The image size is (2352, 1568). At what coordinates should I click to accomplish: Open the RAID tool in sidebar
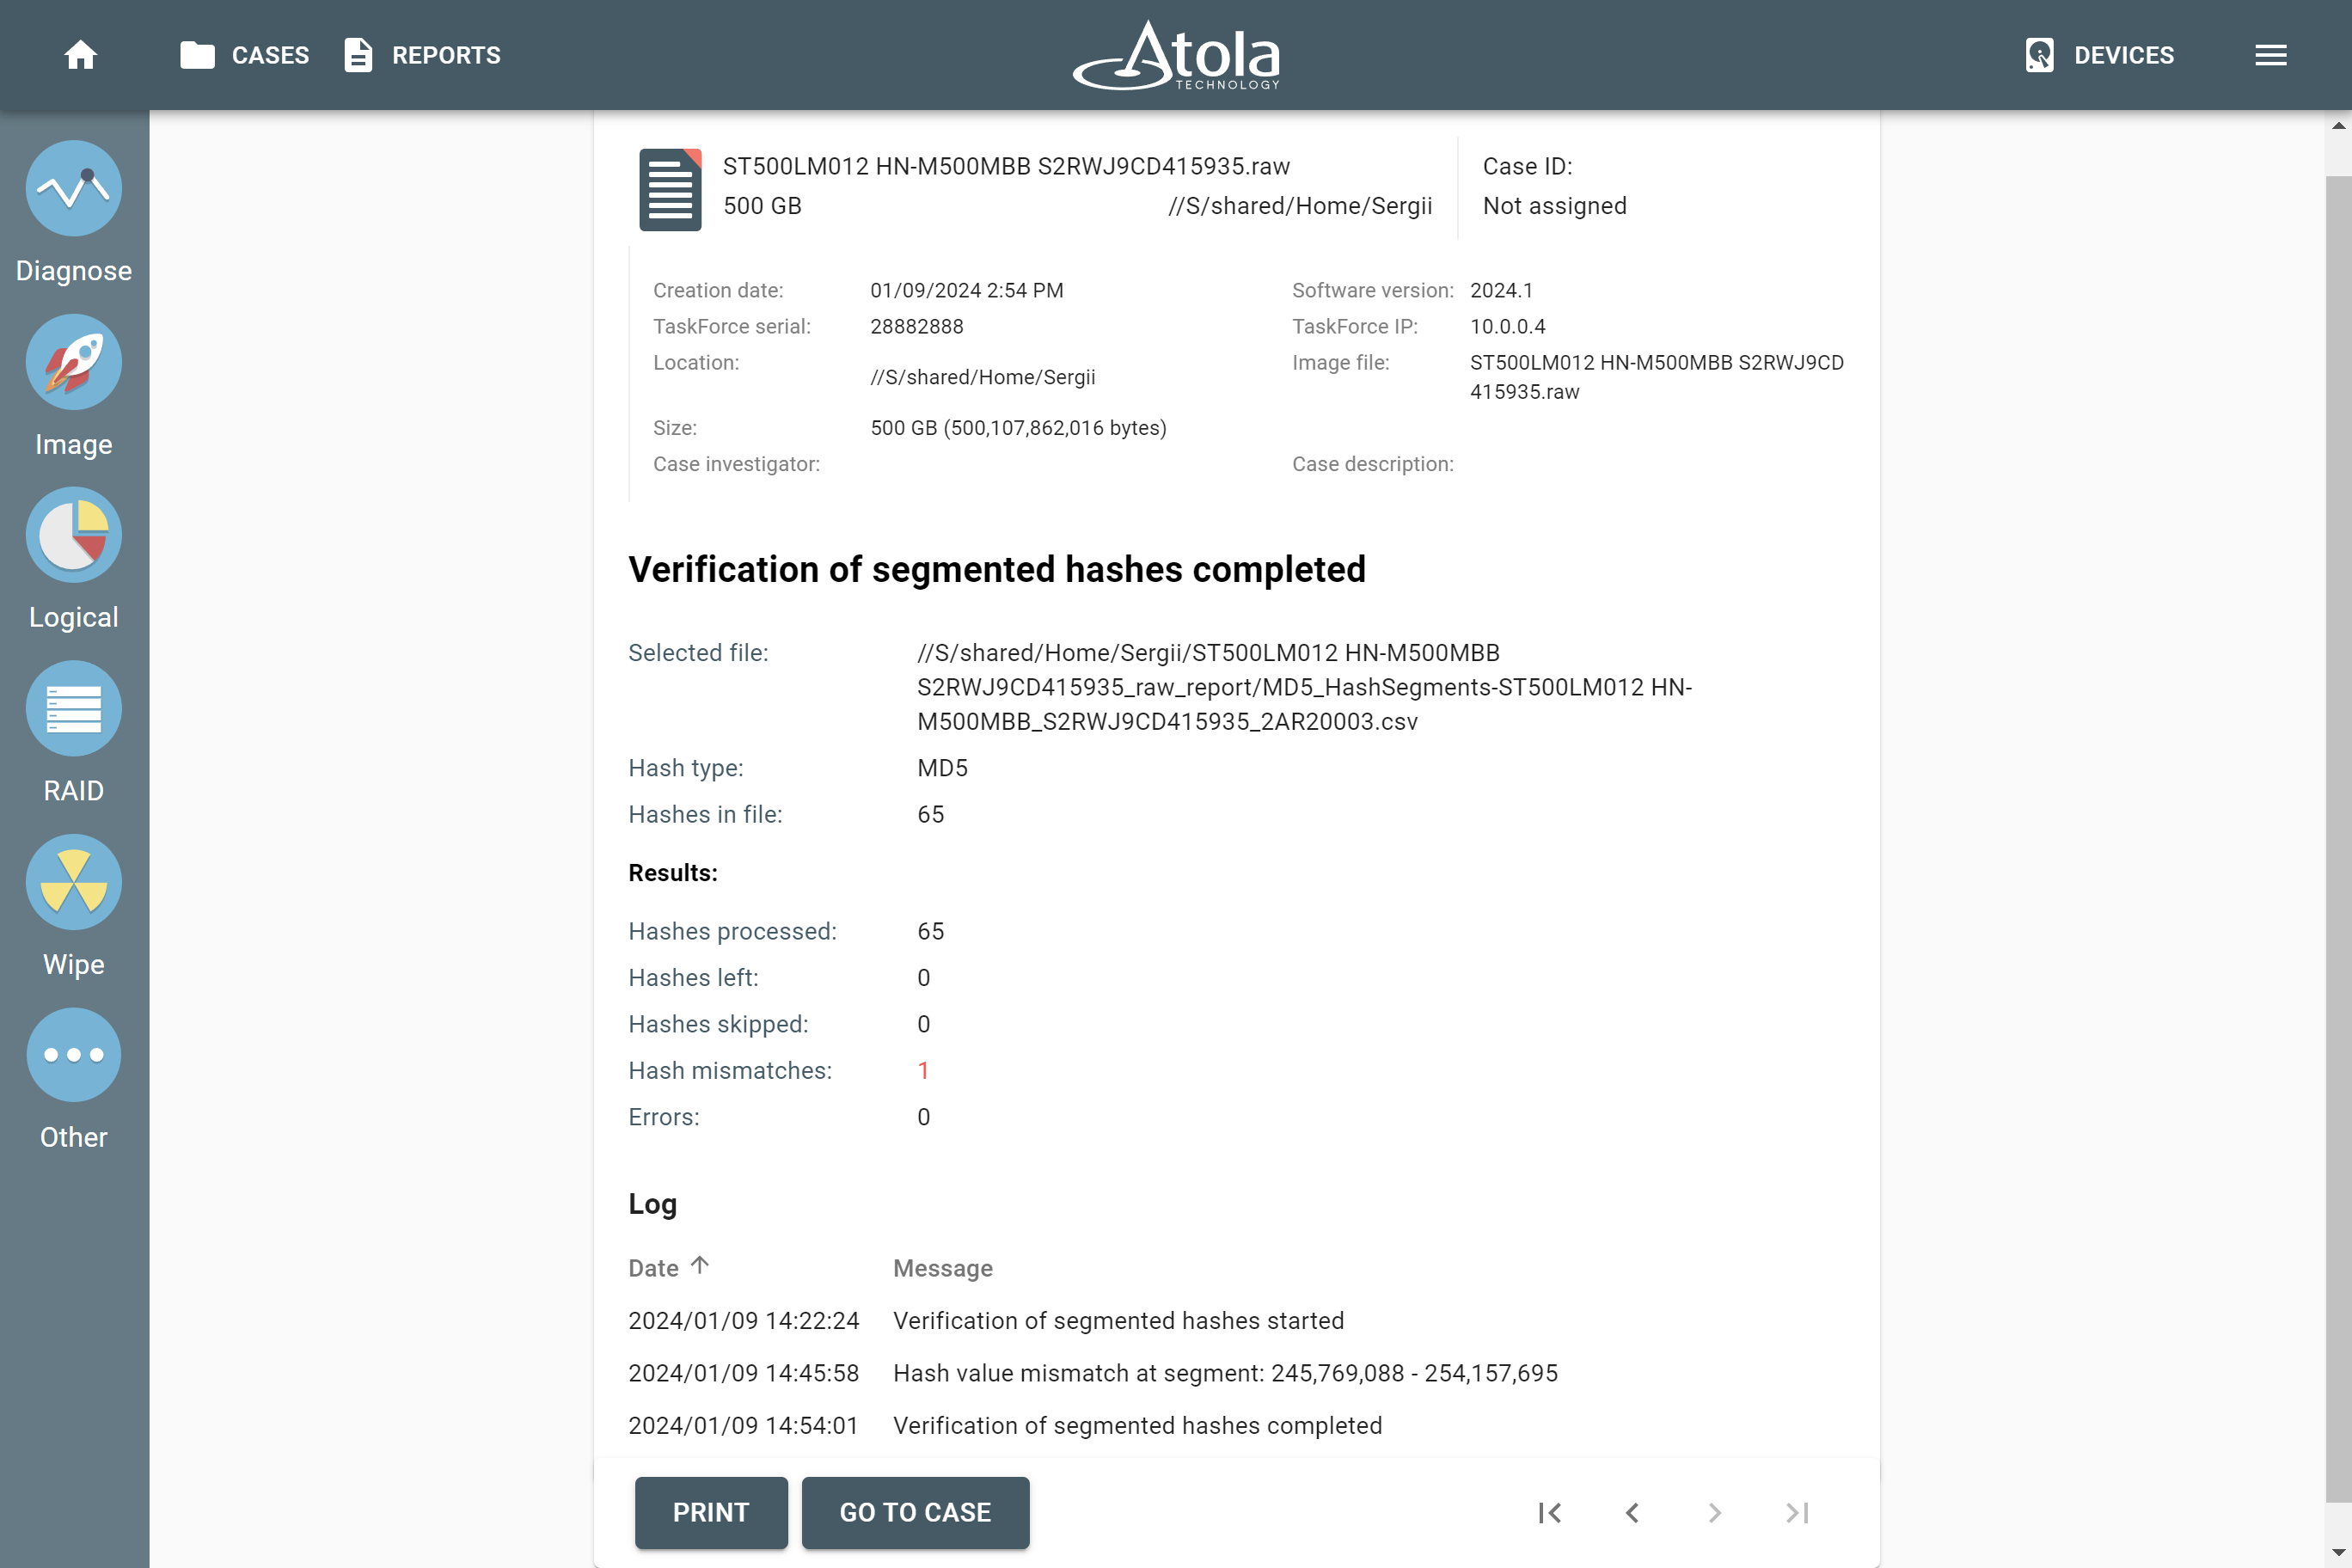[74, 732]
